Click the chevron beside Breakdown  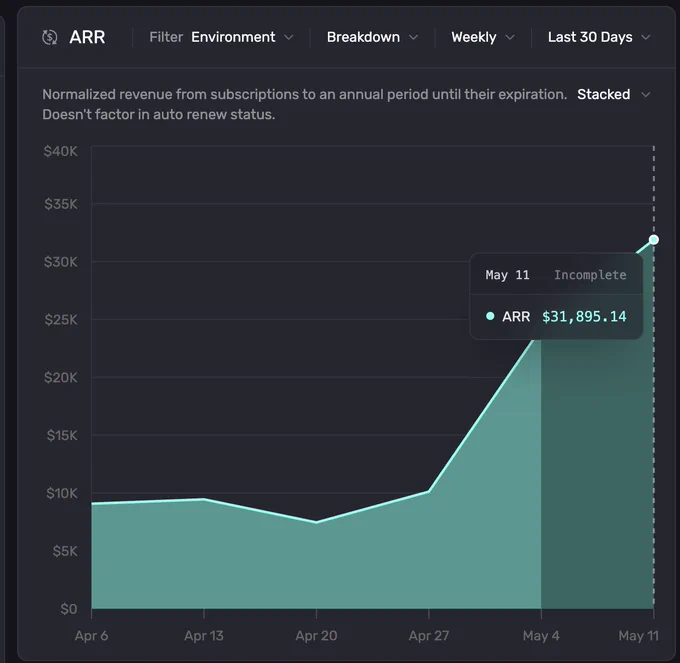(413, 38)
